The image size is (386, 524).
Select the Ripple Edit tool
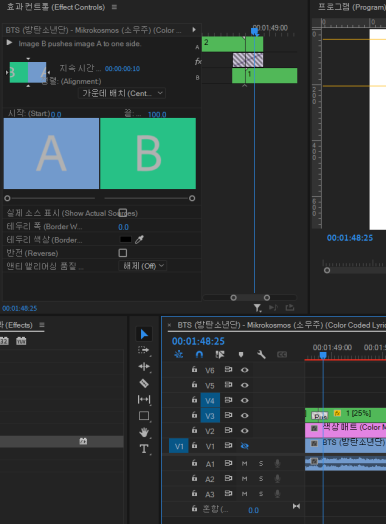click(x=144, y=367)
